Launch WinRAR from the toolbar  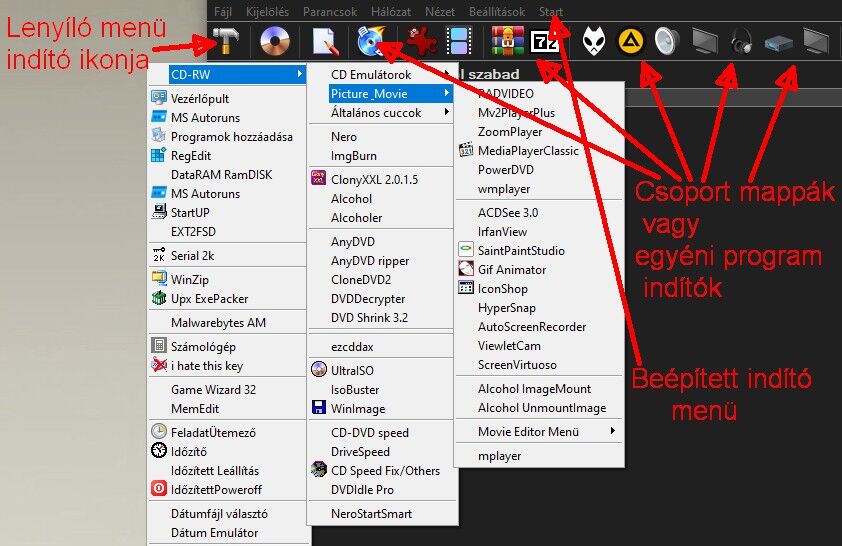coord(507,41)
